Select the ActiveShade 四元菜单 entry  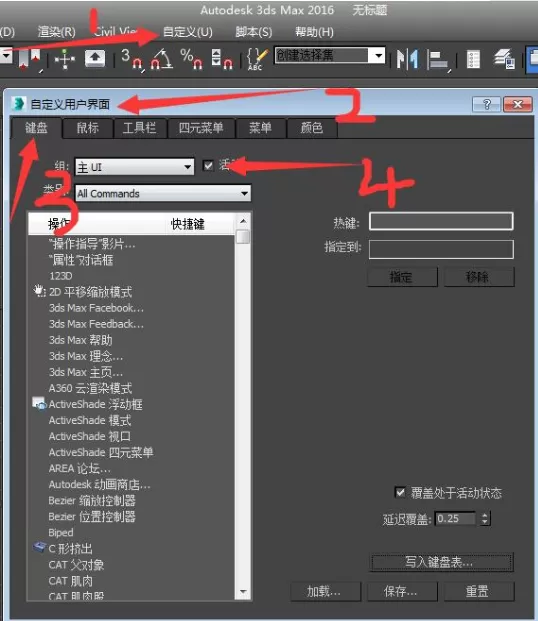tap(101, 452)
